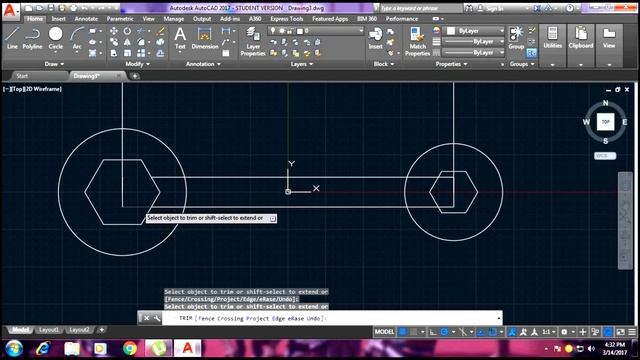This screenshot has width=640, height=360.
Task: Open the annotation scale 1:1 dropdown
Action: pyautogui.click(x=548, y=332)
